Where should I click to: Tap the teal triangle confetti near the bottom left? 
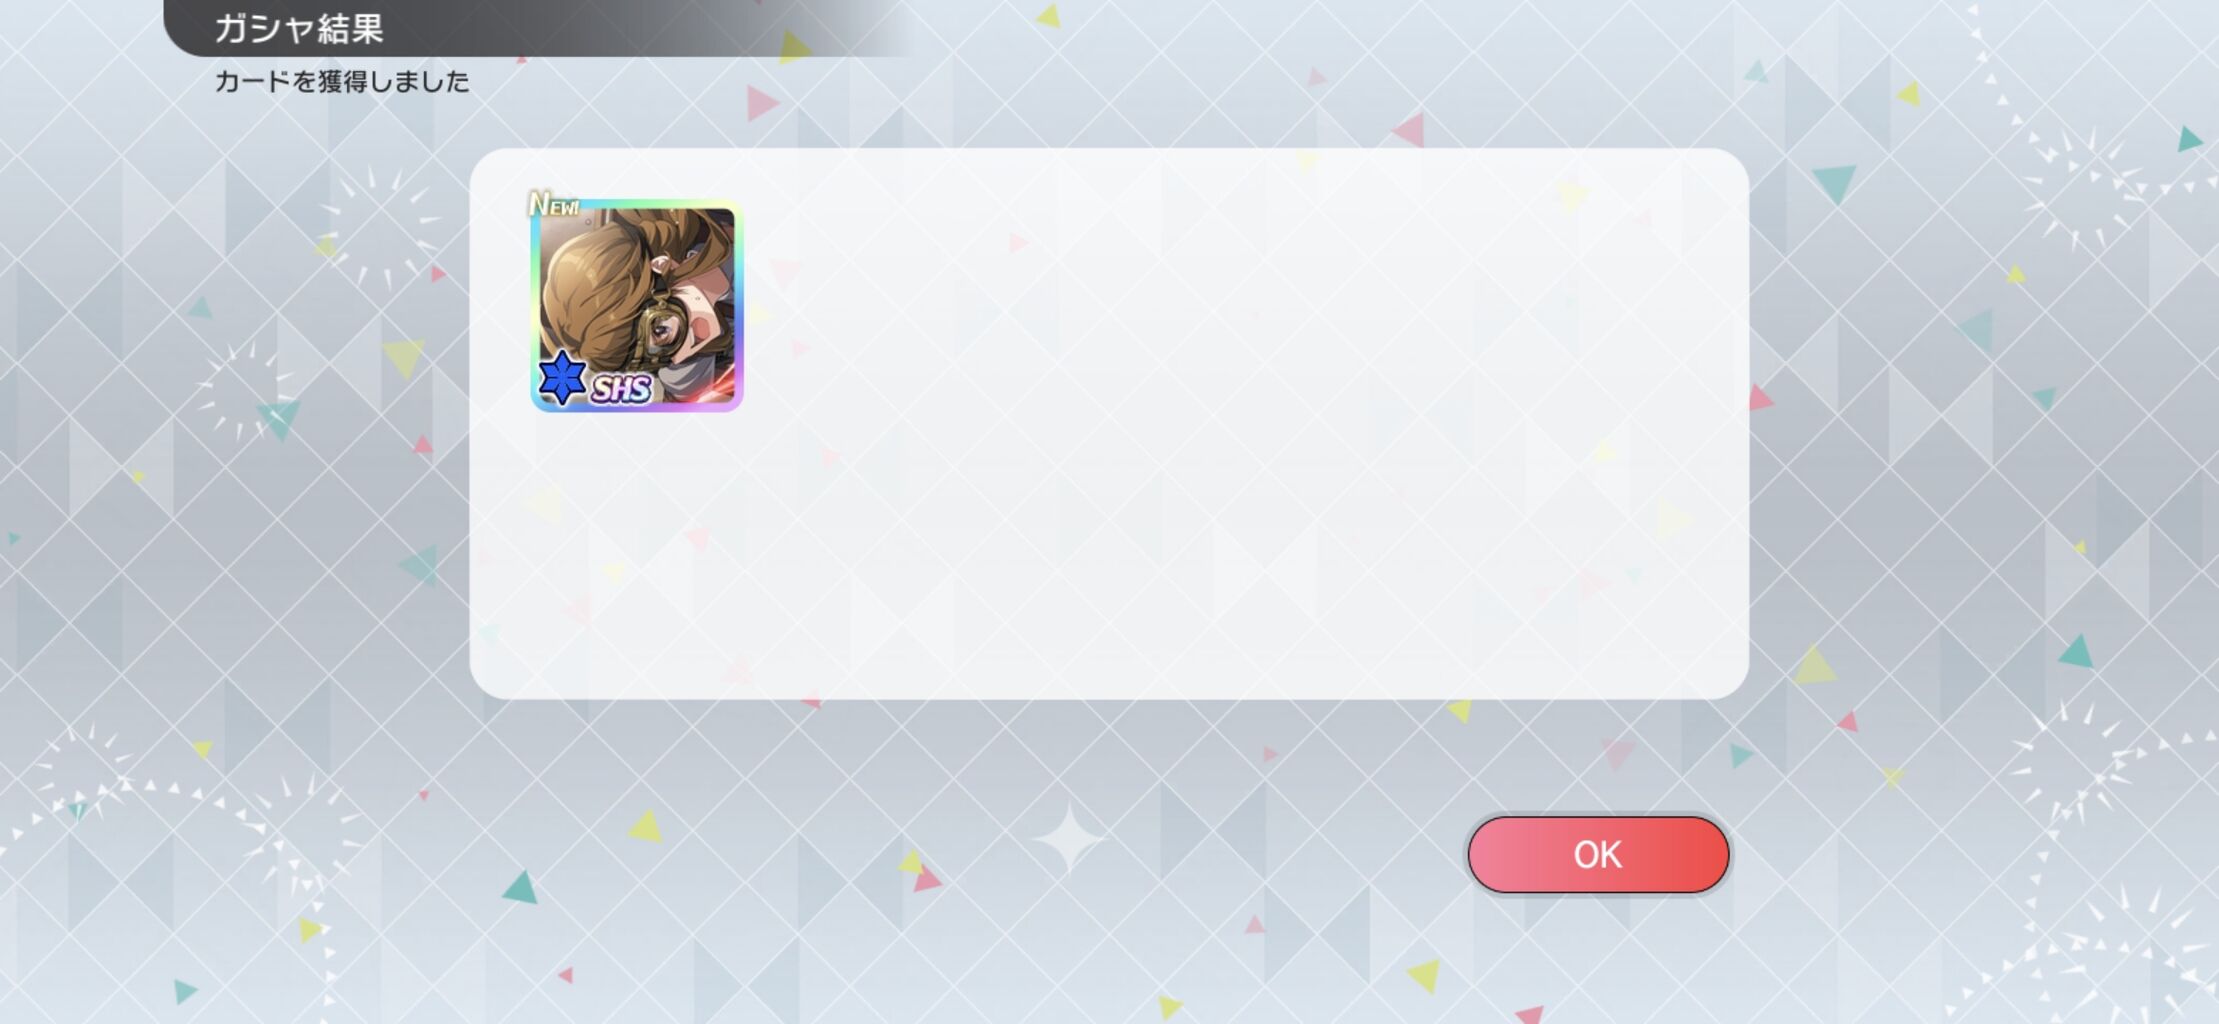(x=520, y=887)
